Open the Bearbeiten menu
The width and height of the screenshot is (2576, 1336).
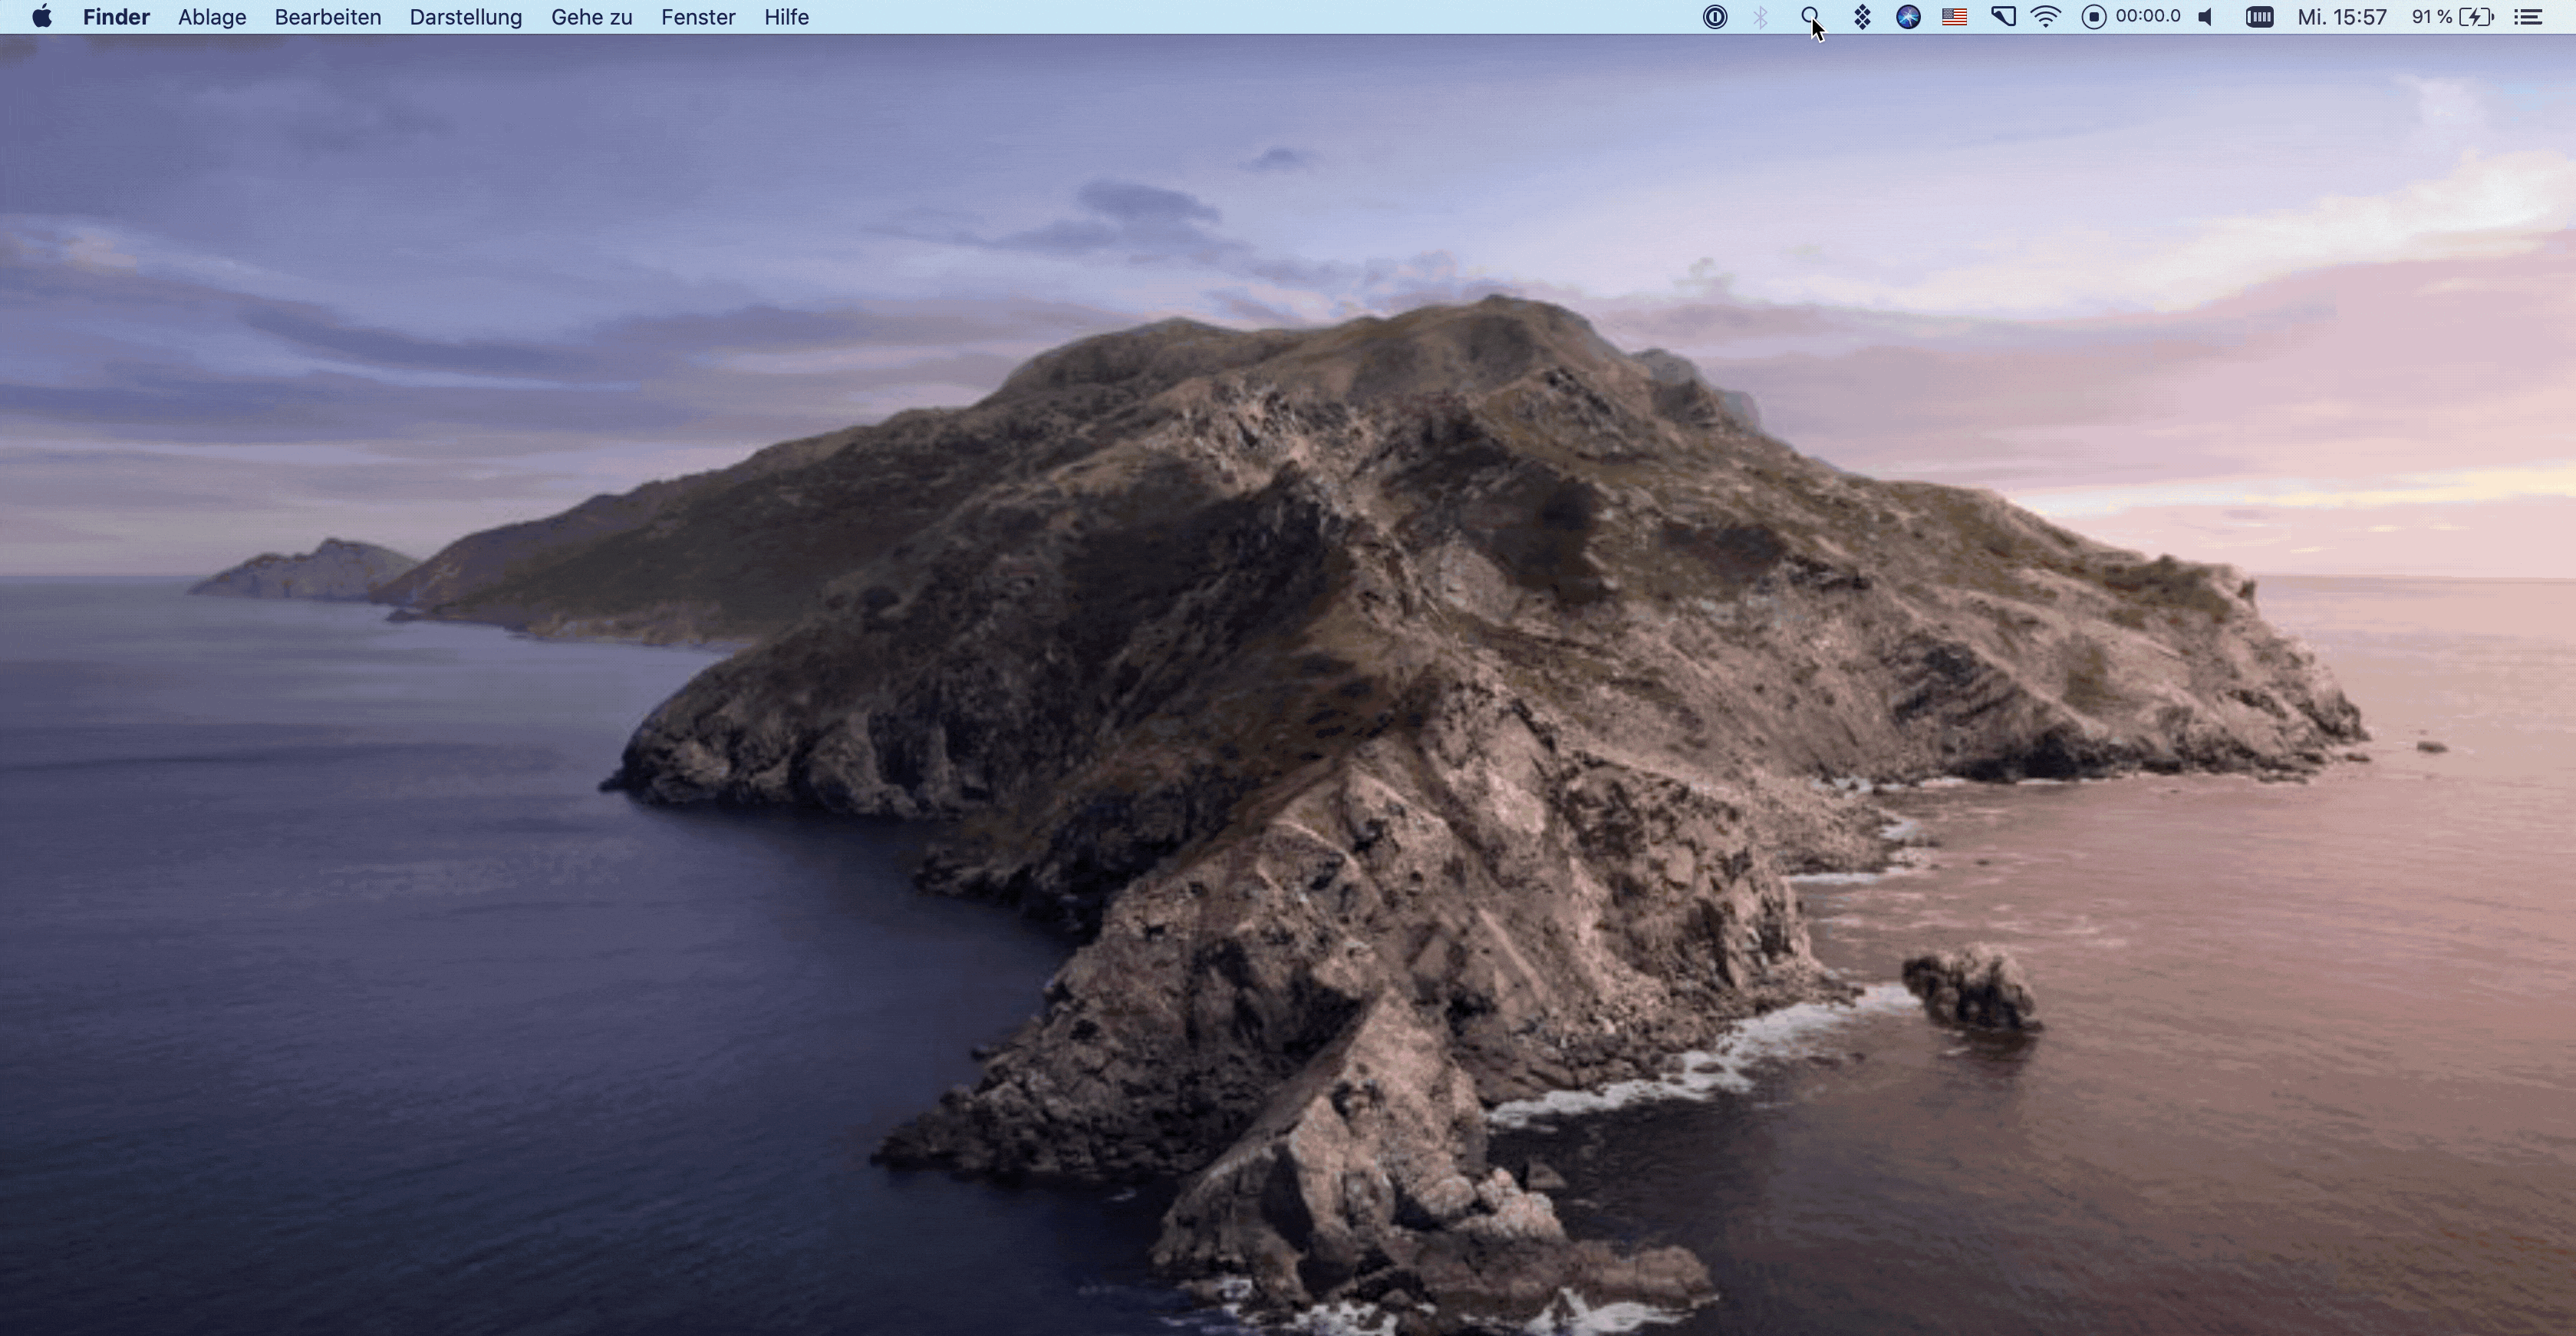328,17
